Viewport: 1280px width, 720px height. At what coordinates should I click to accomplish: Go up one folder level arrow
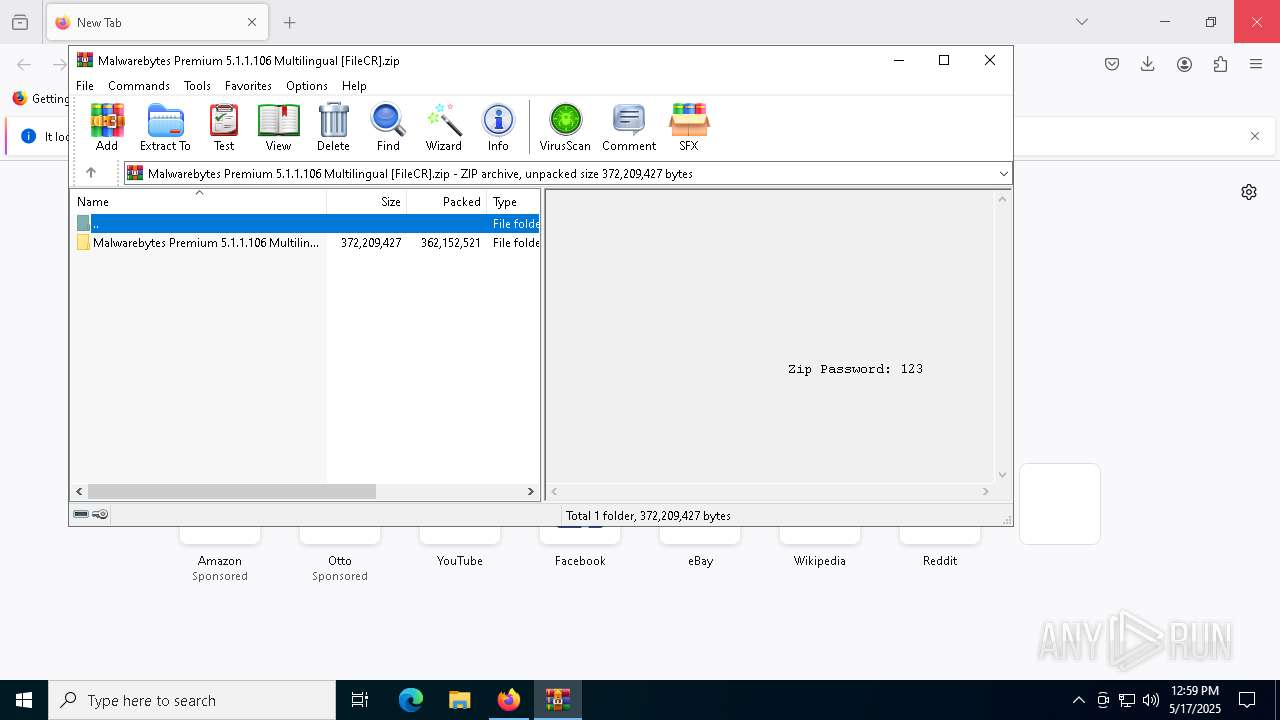tap(91, 173)
